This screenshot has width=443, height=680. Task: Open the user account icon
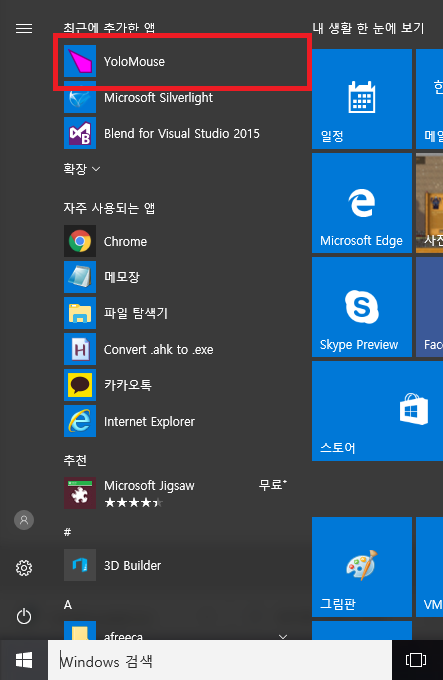click(x=24, y=520)
